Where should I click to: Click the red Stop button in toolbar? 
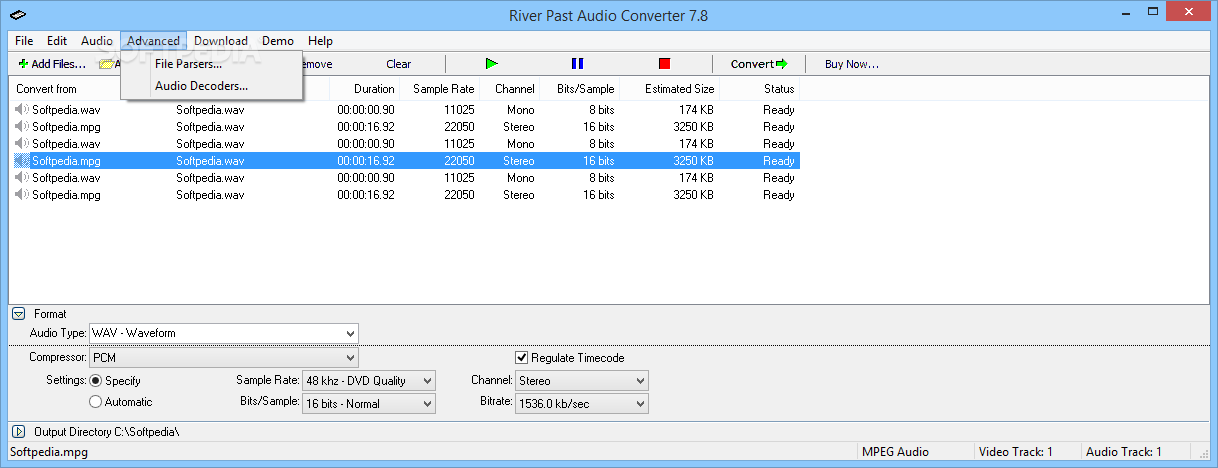[664, 64]
